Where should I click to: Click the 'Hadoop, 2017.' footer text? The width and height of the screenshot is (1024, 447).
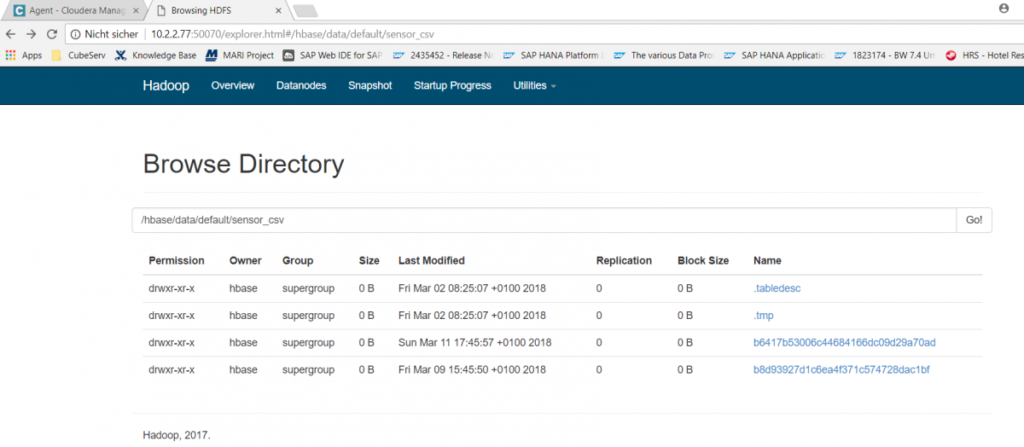[176, 434]
